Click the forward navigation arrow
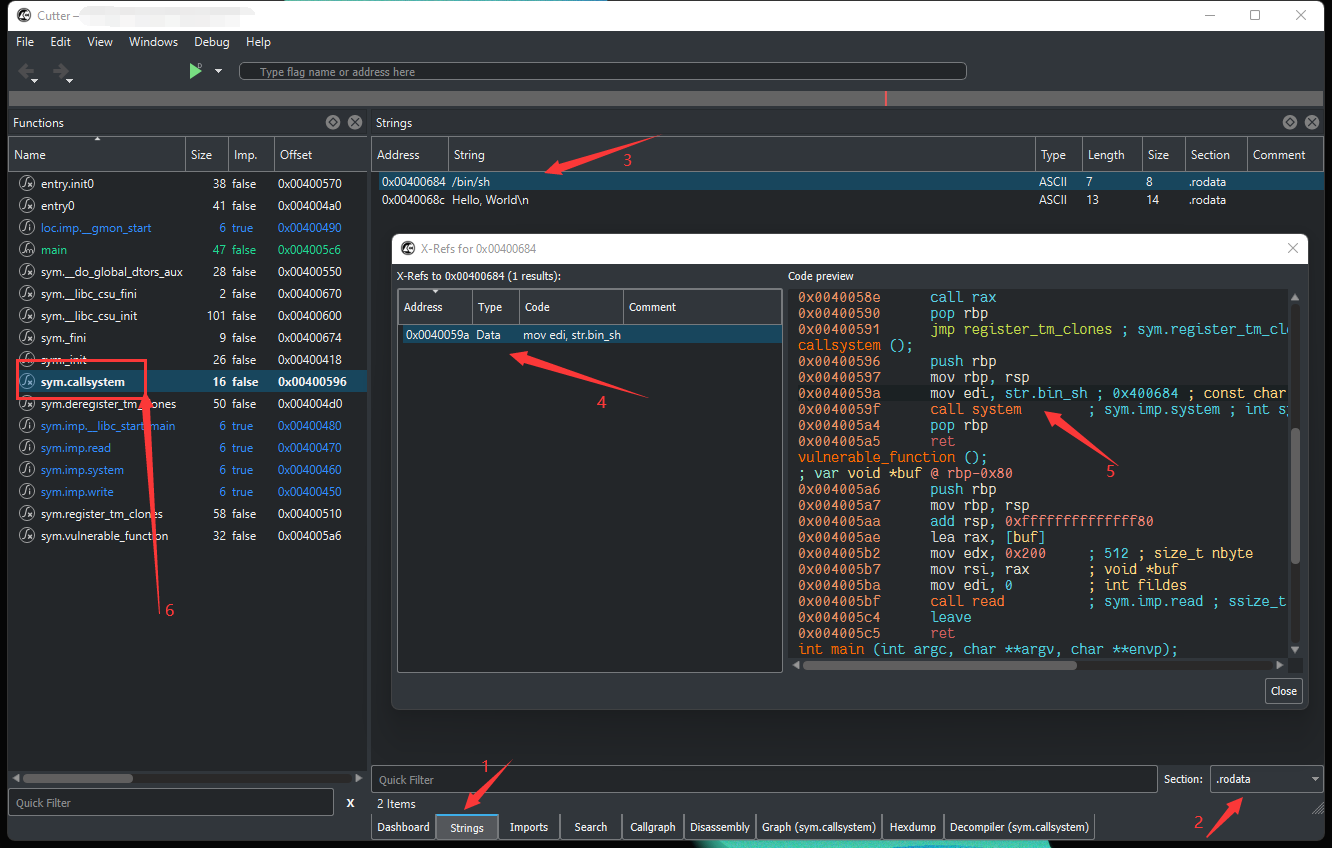The image size is (1332, 848). coord(61,72)
